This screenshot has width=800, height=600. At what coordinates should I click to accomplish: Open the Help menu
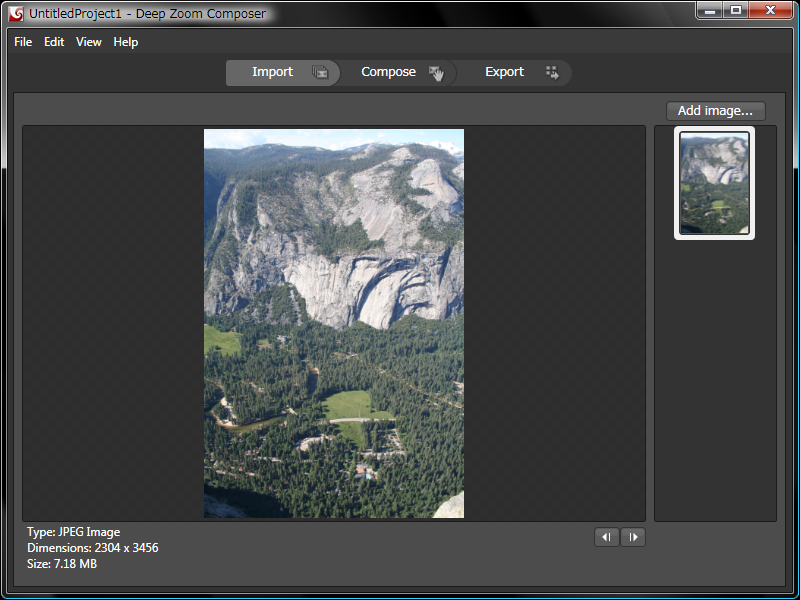126,42
